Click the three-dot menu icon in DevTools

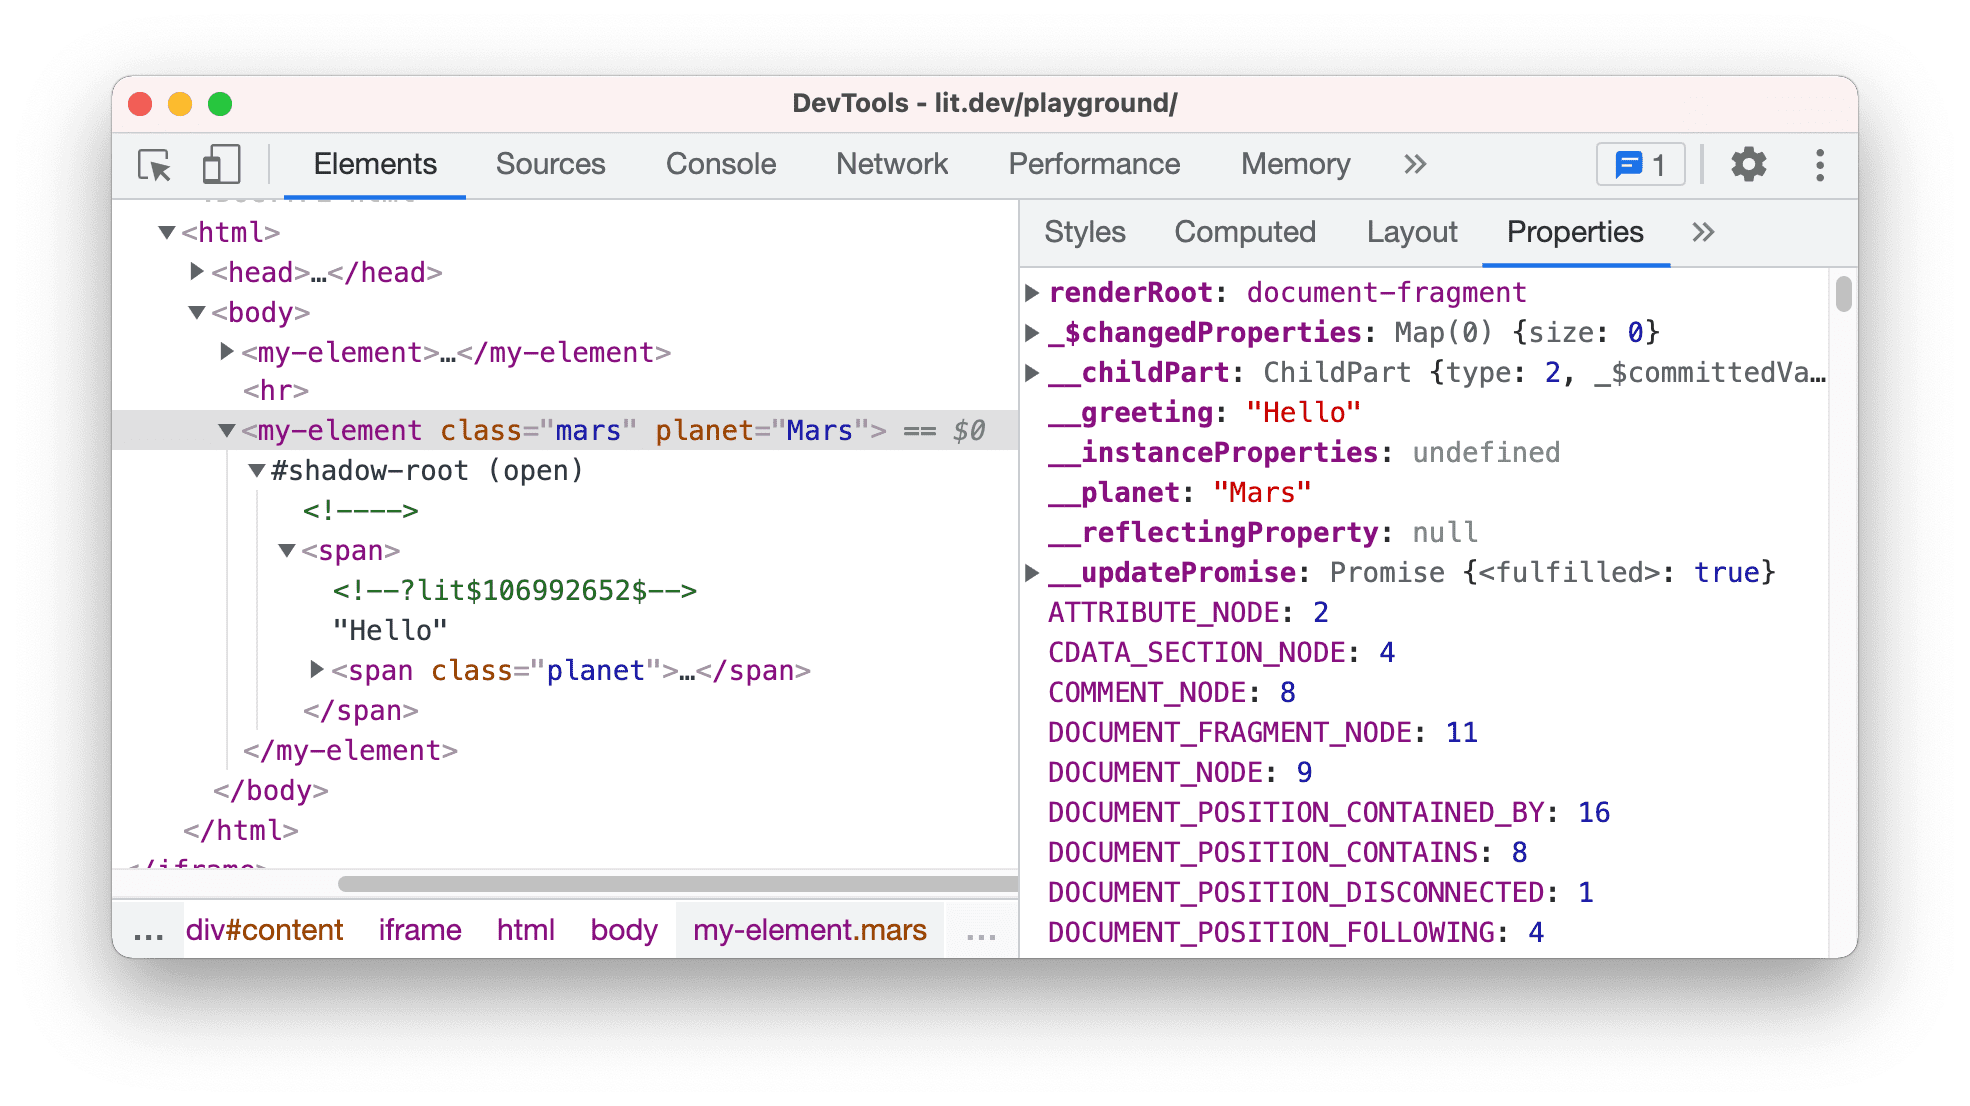[x=1828, y=162]
